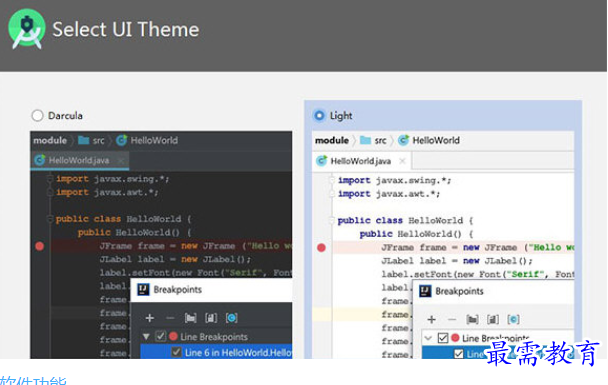
Task: Click the Android Studio logo icon
Action: pyautogui.click(x=26, y=29)
